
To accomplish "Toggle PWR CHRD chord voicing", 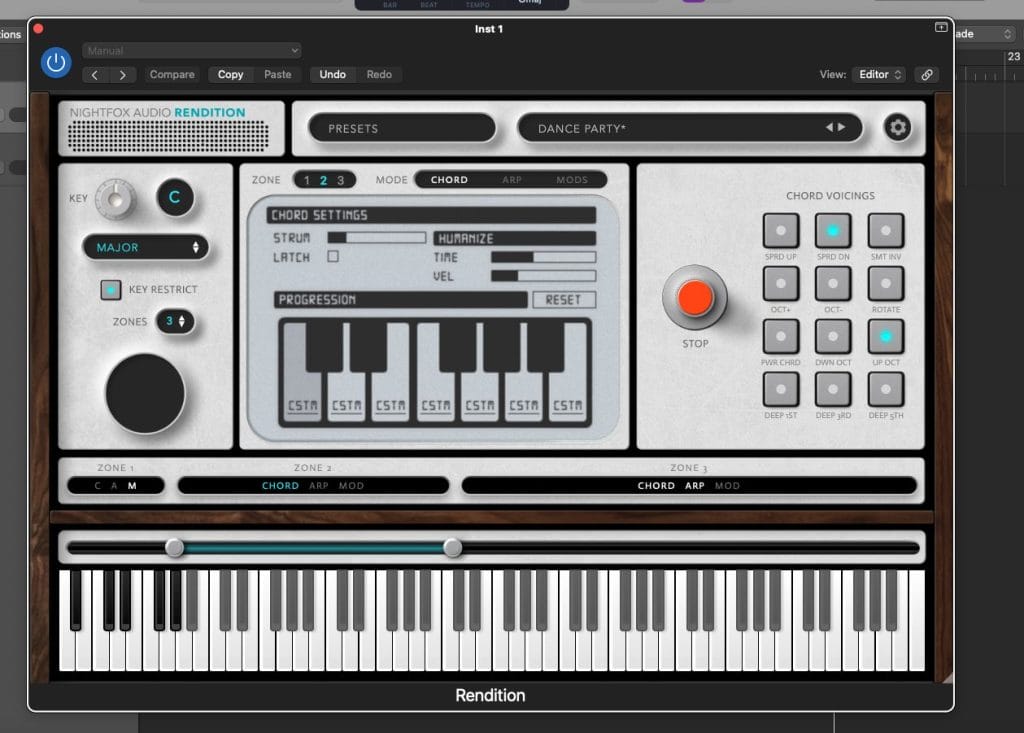I will [x=780, y=336].
